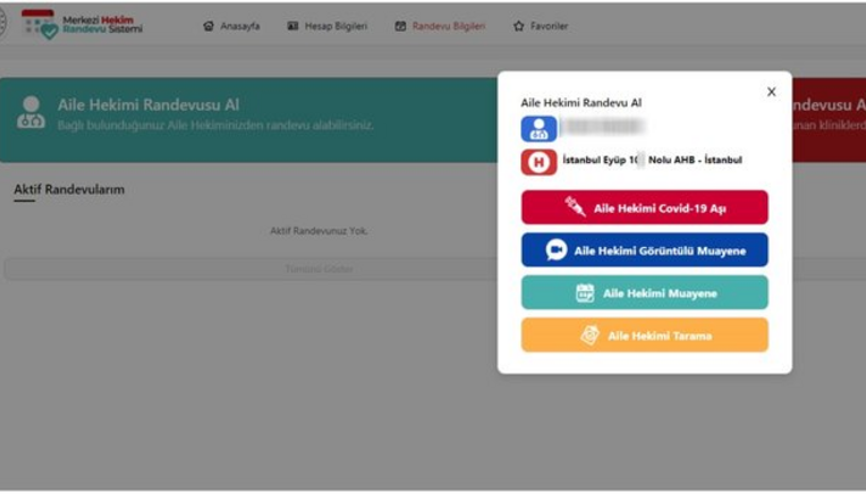The height and width of the screenshot is (494, 866).
Task: Choose Aile Hekimi Covid-19 Aşı
Action: [x=645, y=207]
